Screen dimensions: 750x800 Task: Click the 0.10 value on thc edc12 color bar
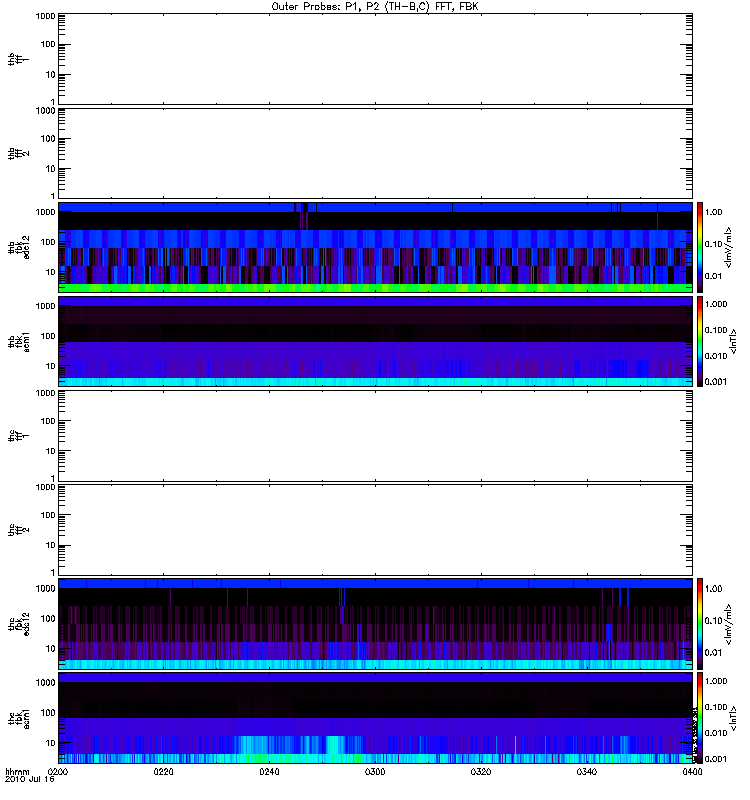pyautogui.click(x=714, y=620)
